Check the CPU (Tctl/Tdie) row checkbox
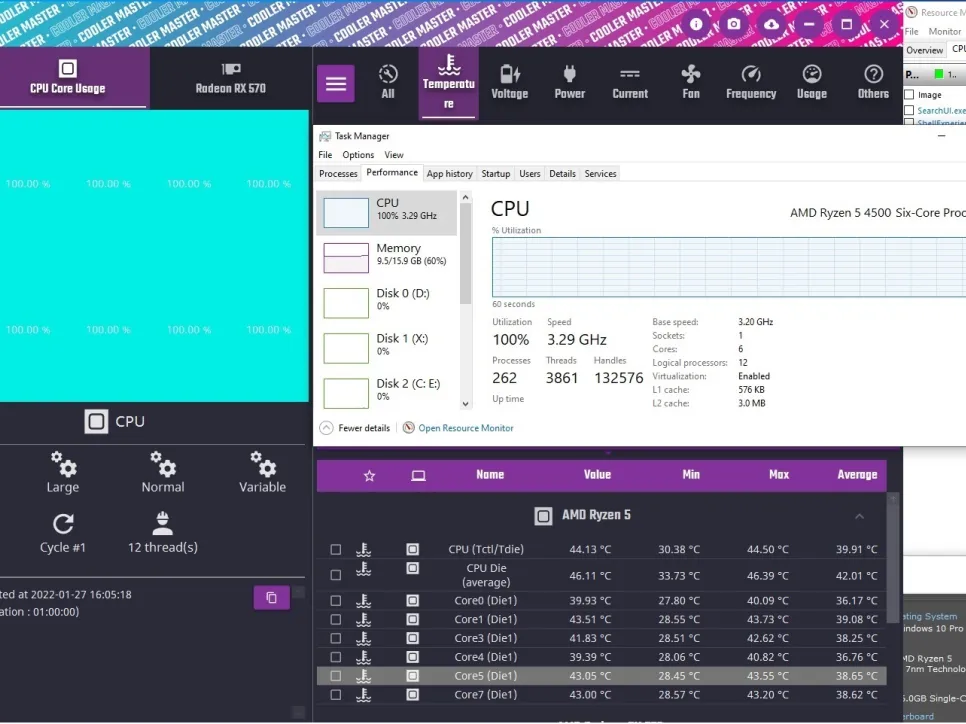 336,549
